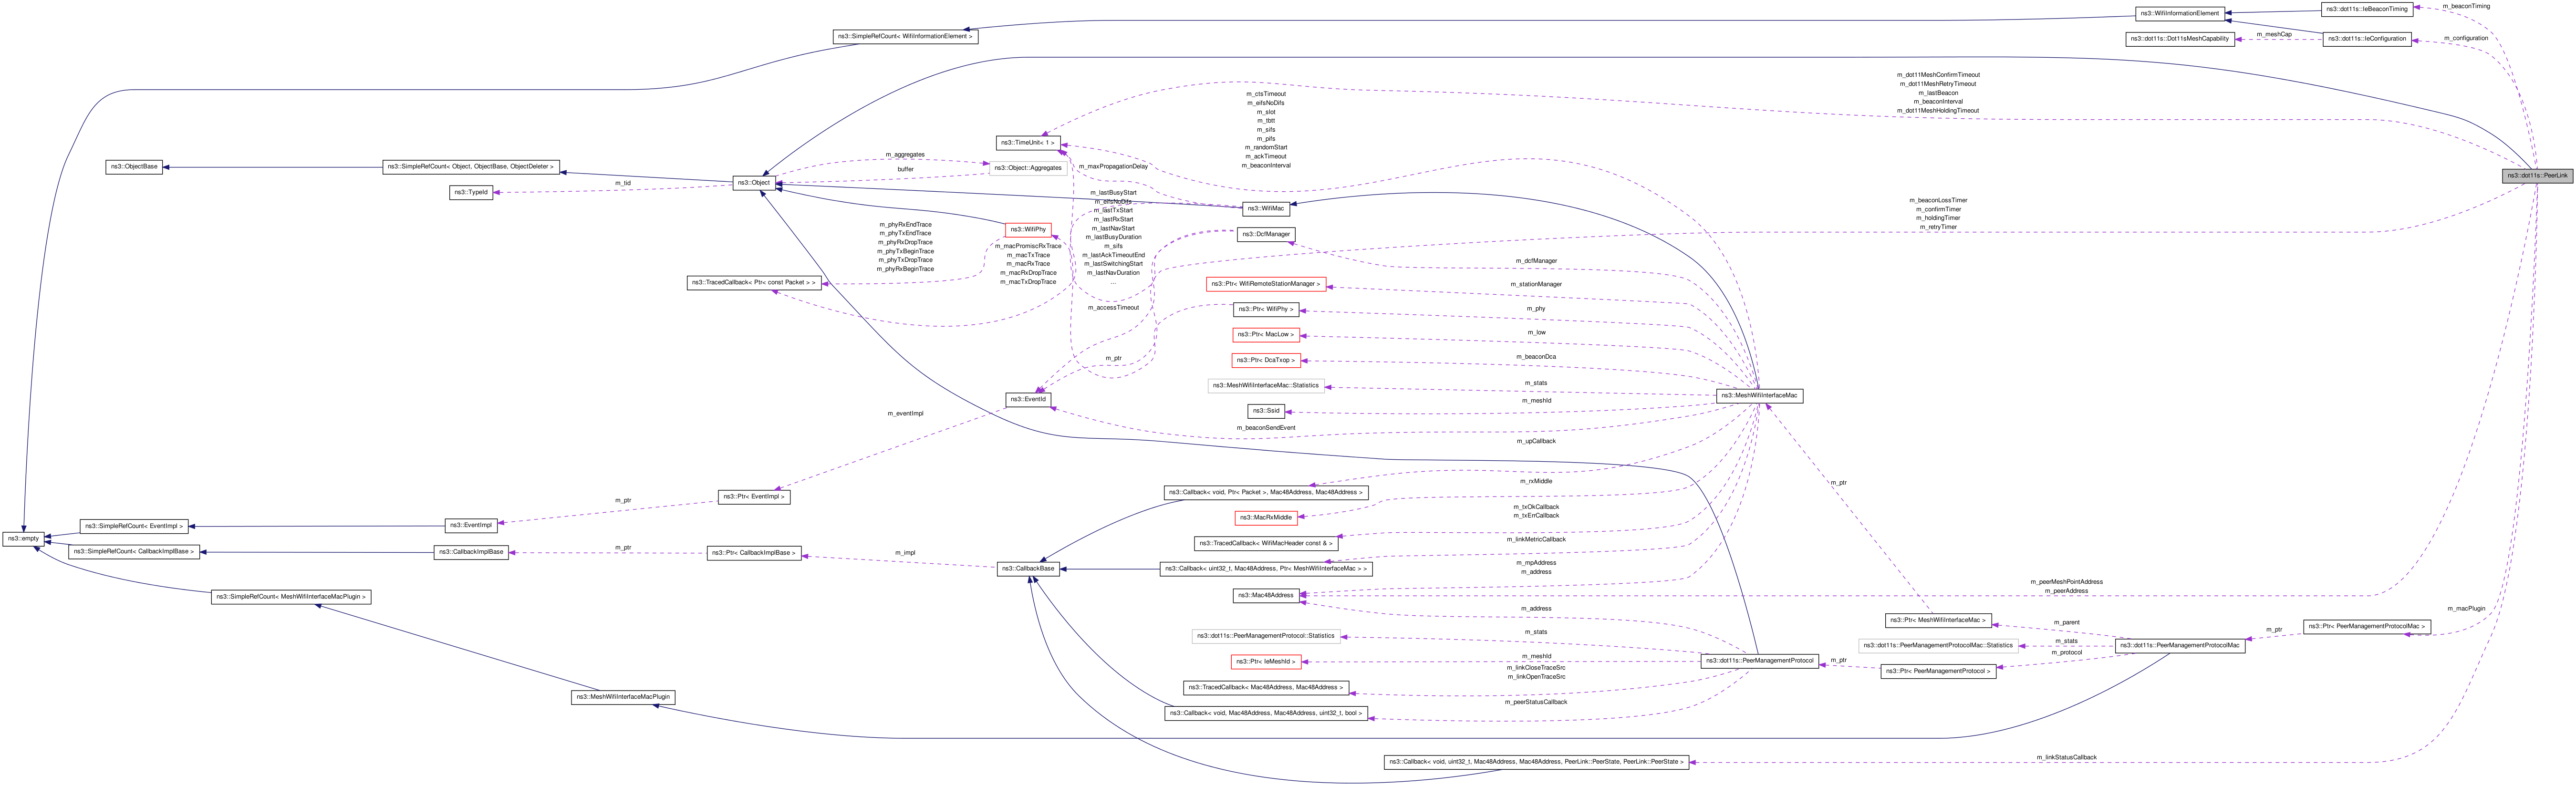Click the ns3::WifiMac class box
This screenshot has height=786, width=2576.
[1265, 209]
